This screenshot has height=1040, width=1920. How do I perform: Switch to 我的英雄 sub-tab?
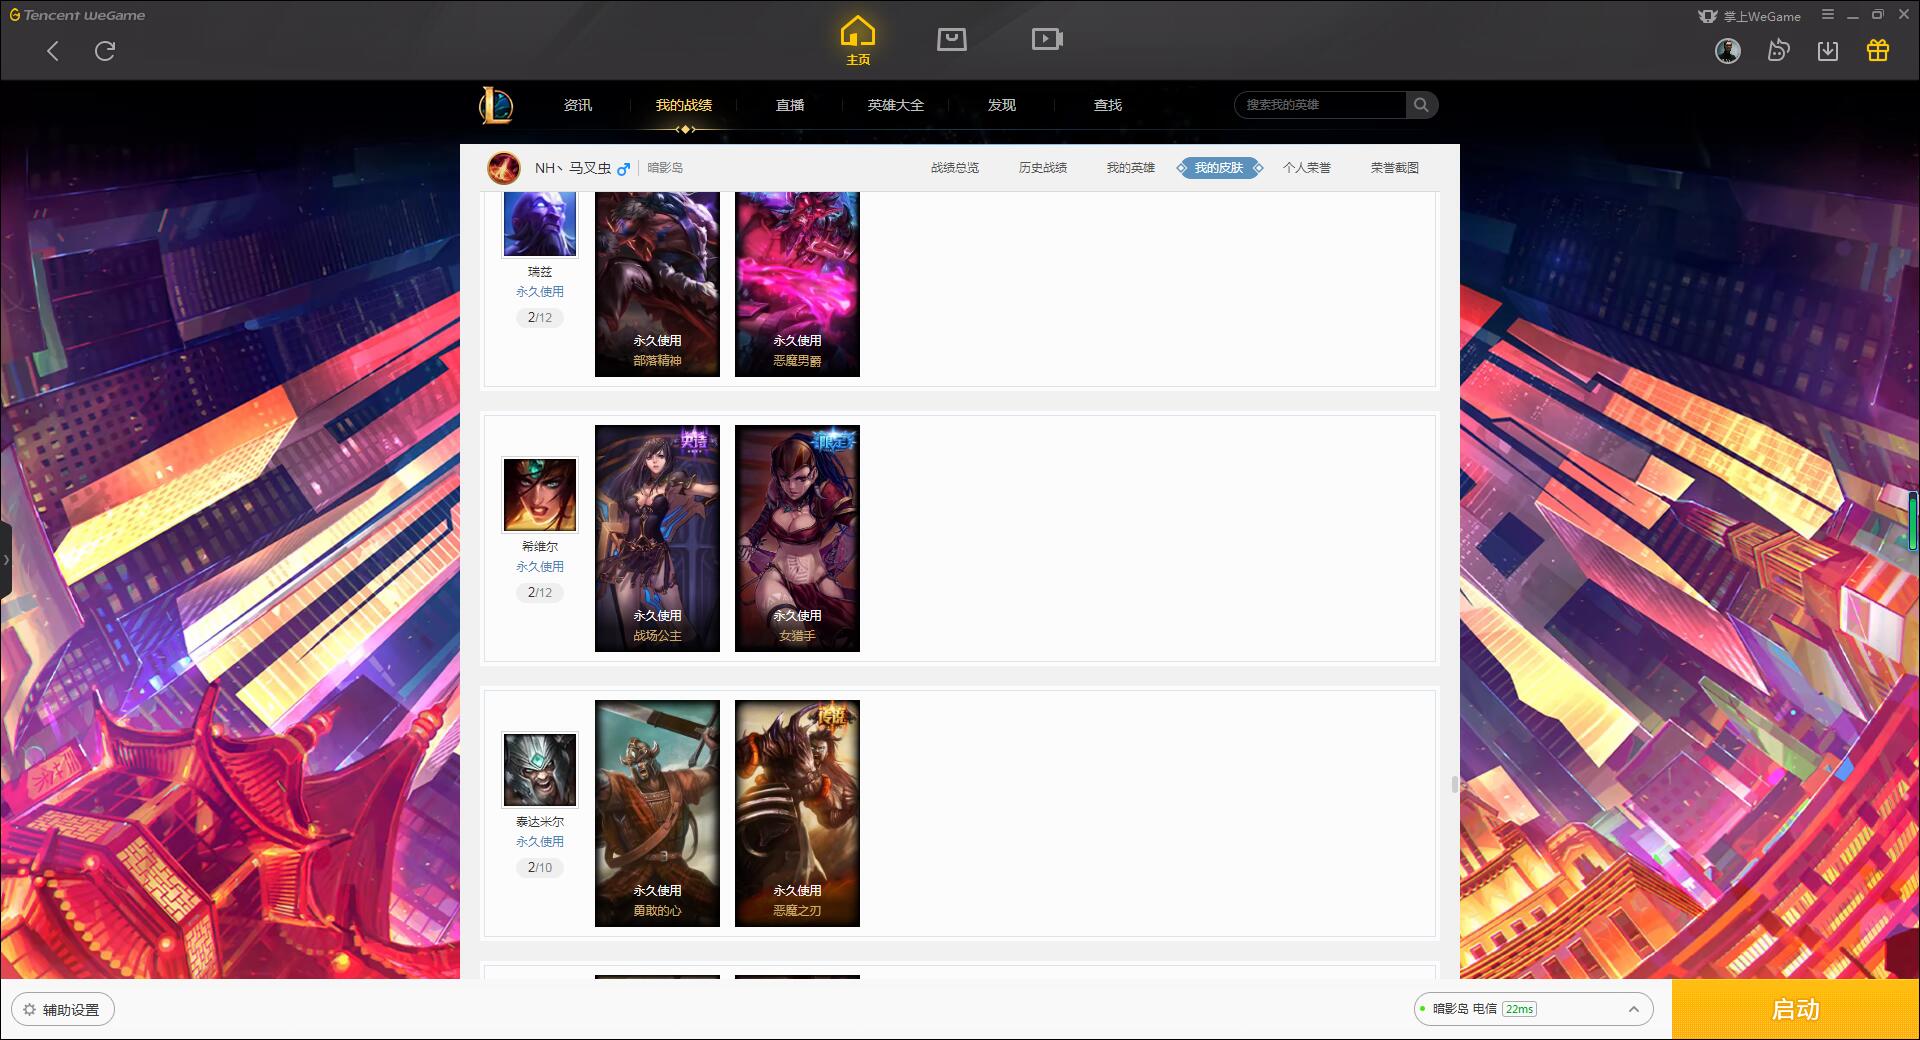click(x=1131, y=168)
